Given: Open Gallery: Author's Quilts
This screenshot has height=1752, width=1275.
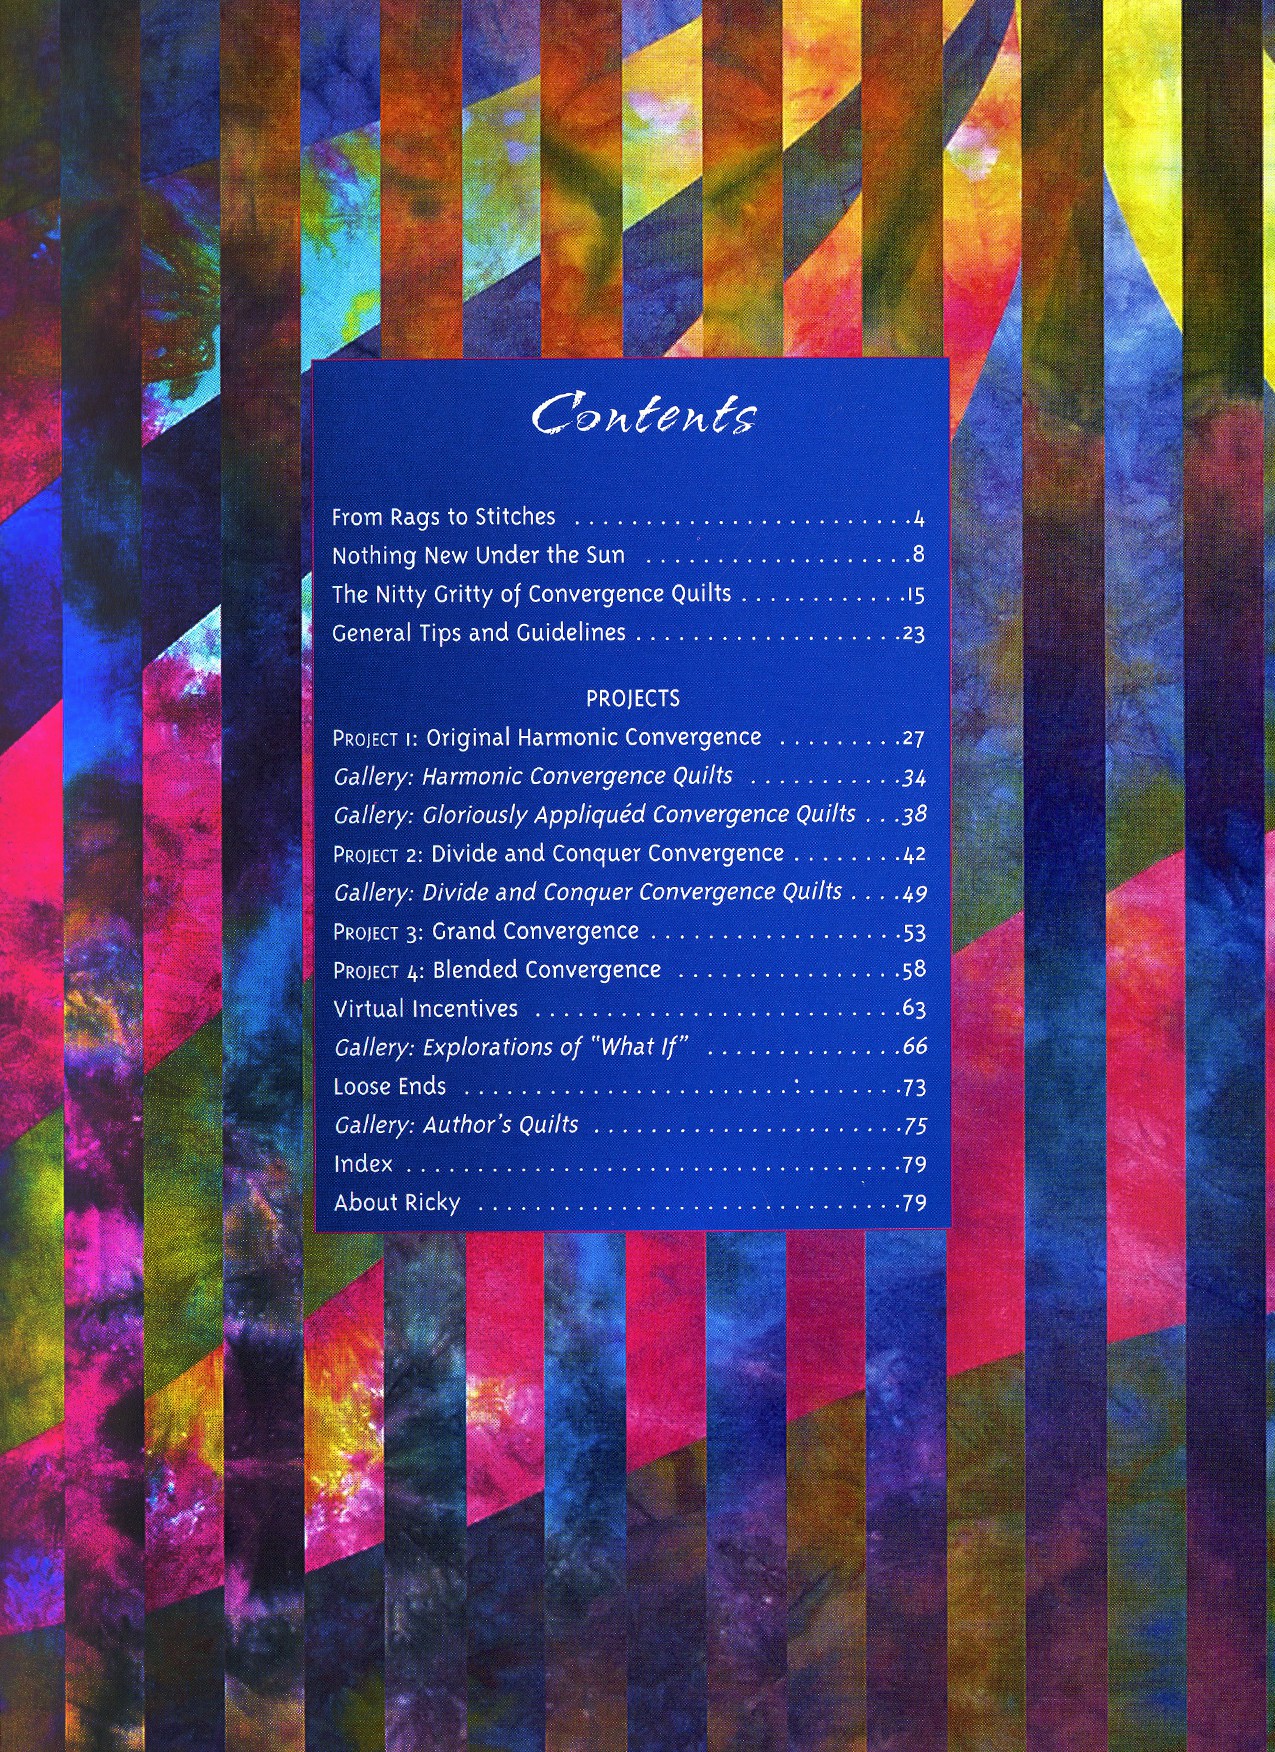Looking at the screenshot, I should point(456,1125).
